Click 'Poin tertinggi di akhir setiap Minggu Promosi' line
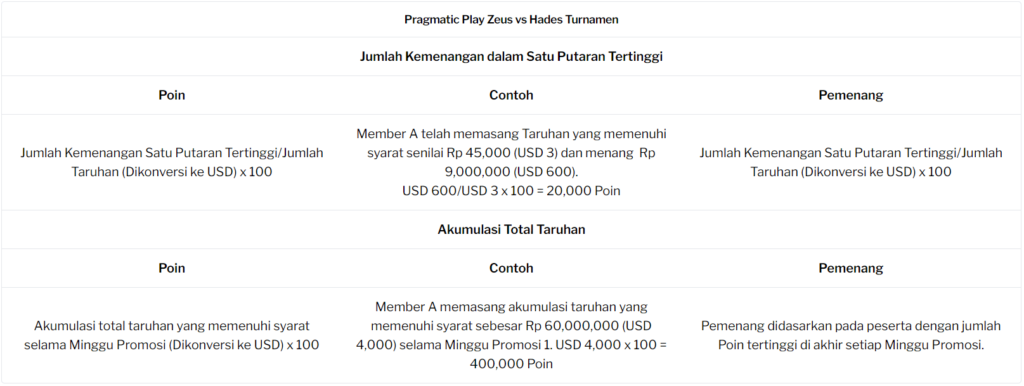1024x386 pixels. (851, 346)
